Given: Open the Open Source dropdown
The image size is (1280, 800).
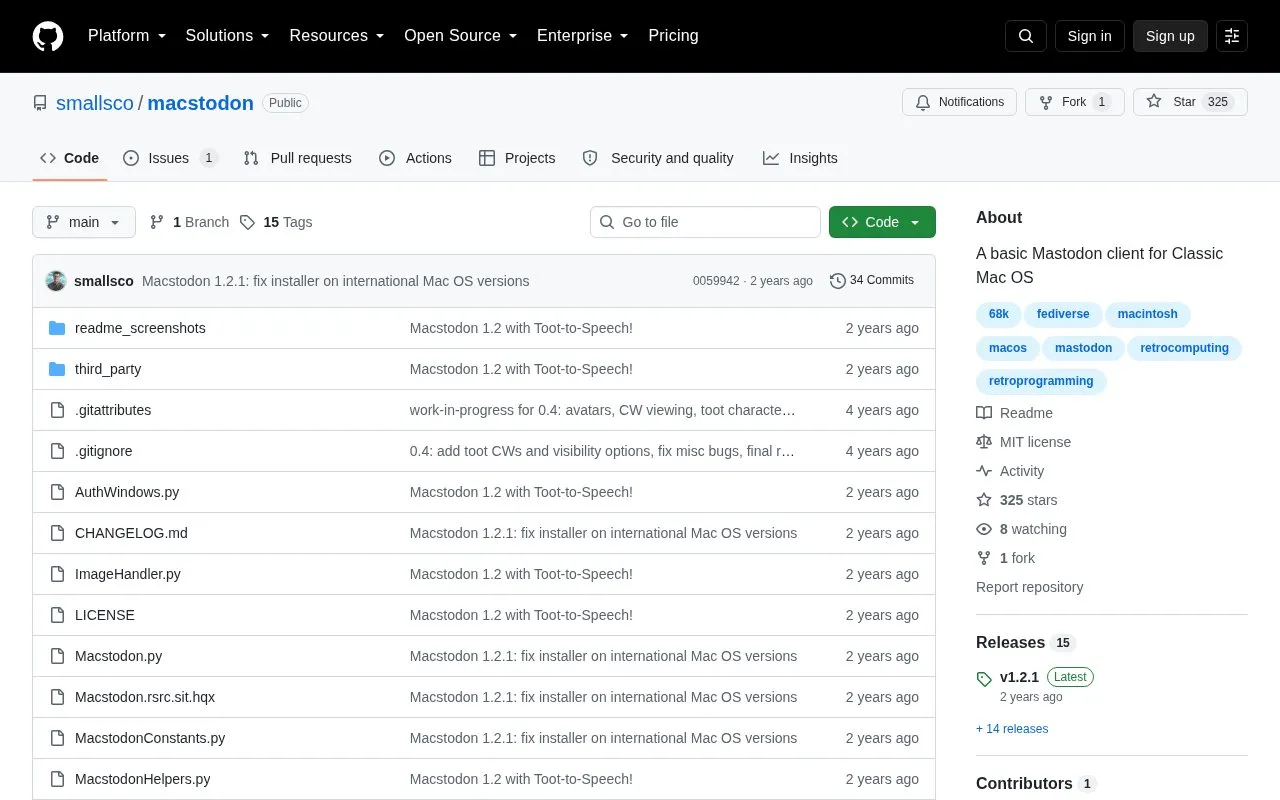Looking at the screenshot, I should click(x=460, y=36).
